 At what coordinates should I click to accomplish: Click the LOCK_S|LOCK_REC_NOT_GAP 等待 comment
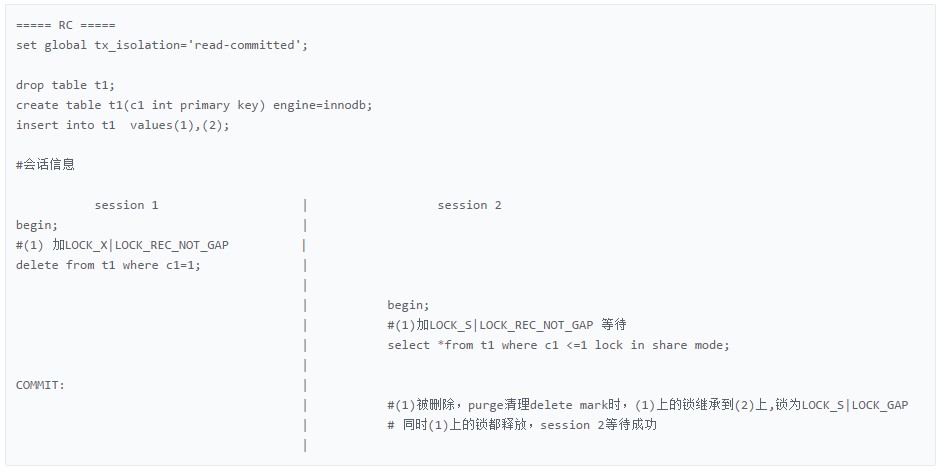click(507, 325)
